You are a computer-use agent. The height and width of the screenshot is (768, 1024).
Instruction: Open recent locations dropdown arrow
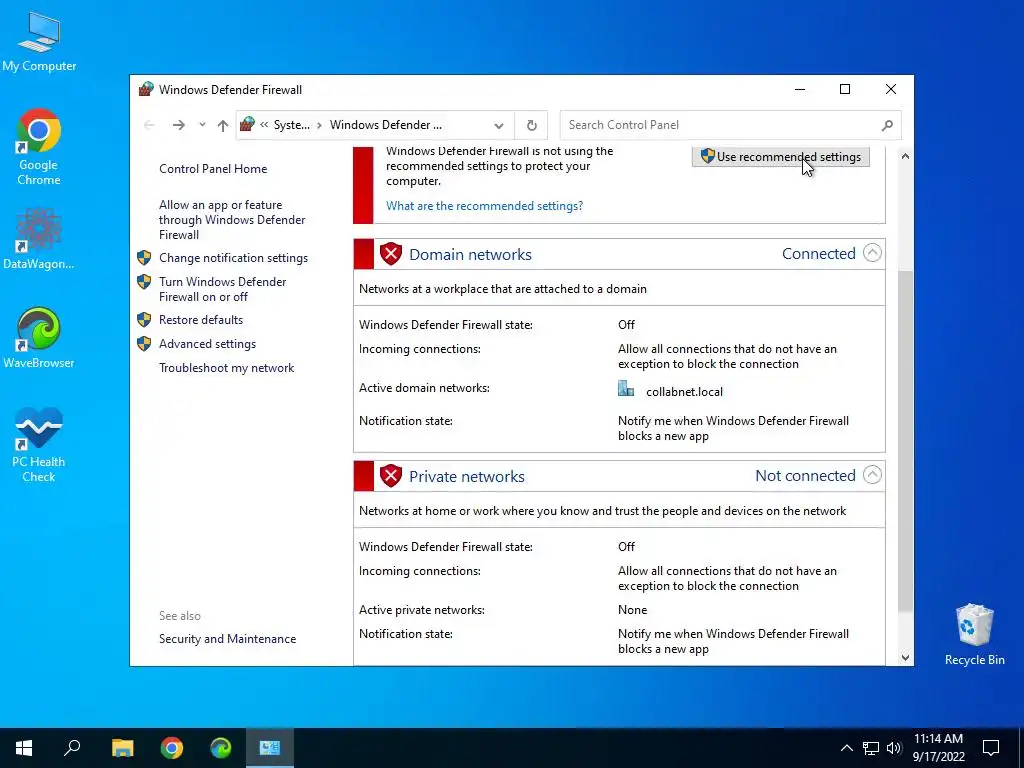click(202, 125)
